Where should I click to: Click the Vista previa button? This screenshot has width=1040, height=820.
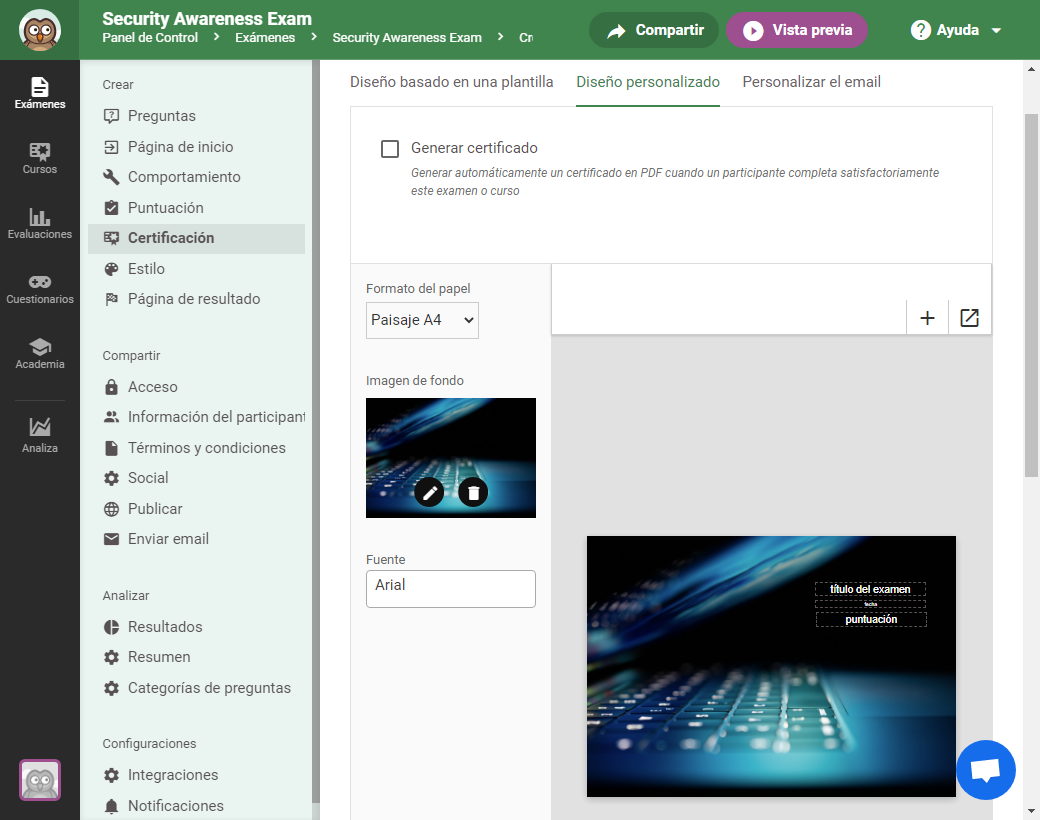point(797,31)
